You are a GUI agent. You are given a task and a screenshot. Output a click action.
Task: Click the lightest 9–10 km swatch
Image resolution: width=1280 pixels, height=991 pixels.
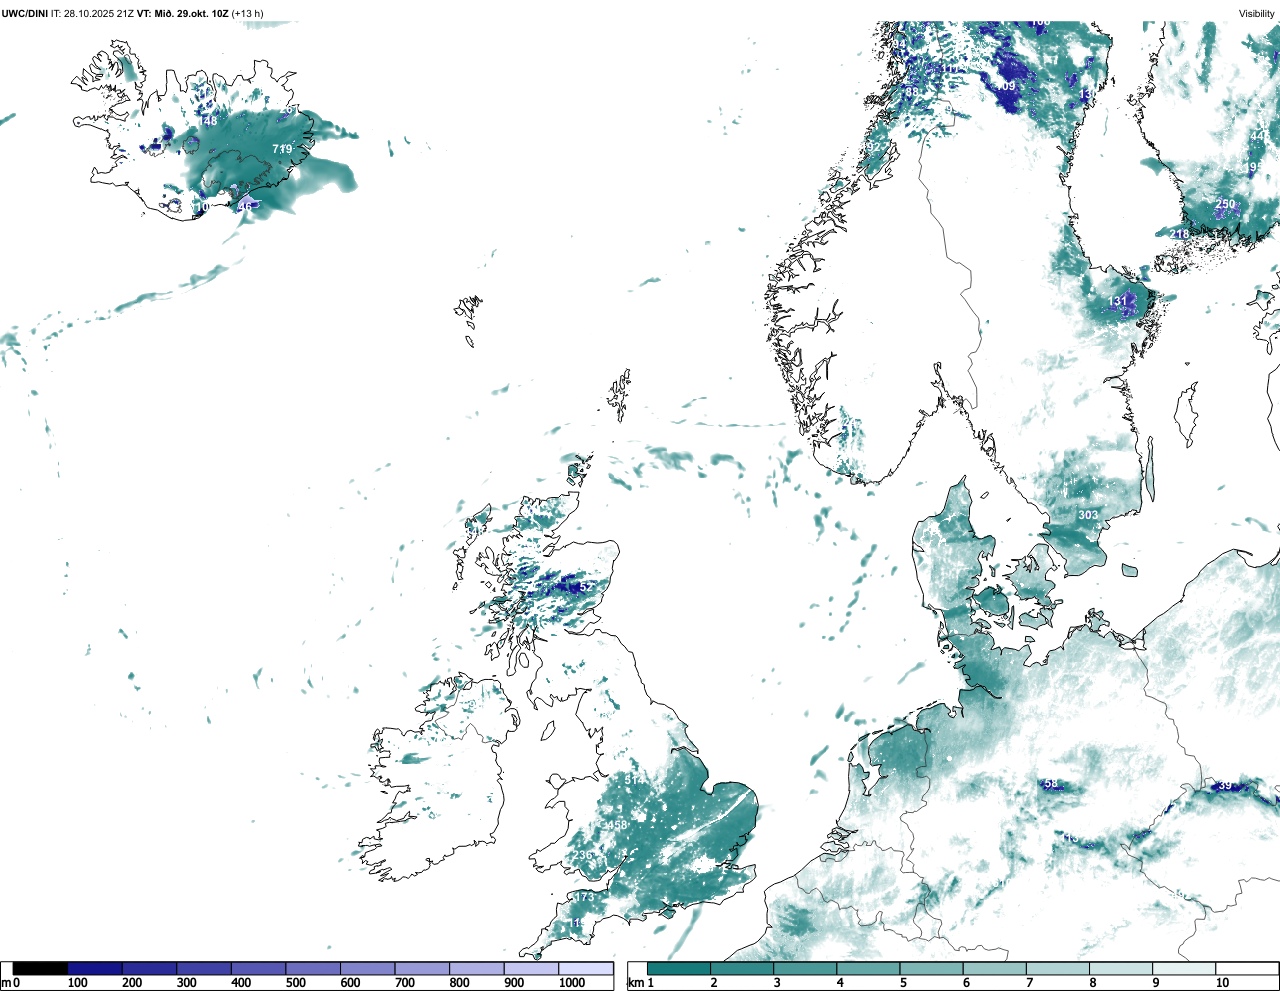tap(1184, 968)
